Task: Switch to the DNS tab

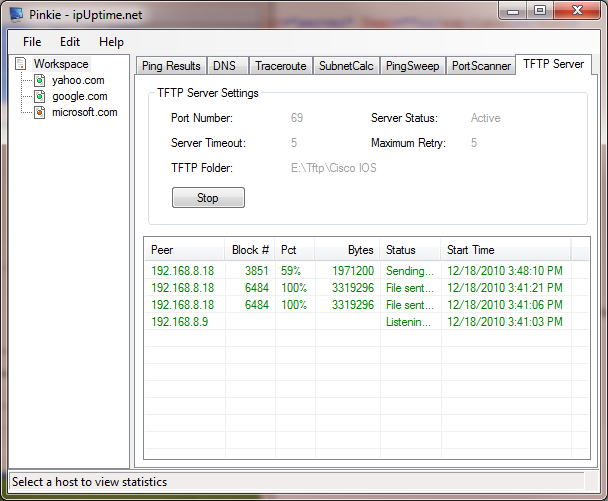Action: [227, 66]
